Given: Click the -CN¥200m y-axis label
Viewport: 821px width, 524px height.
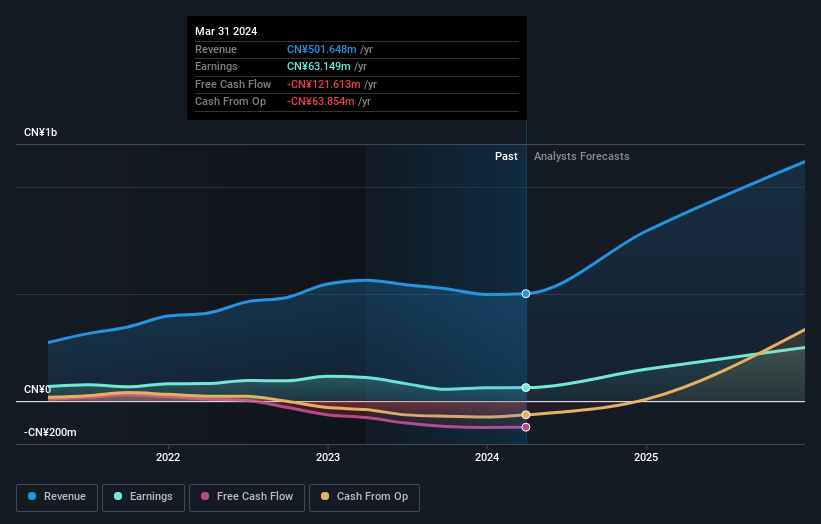Looking at the screenshot, I should pyautogui.click(x=50, y=432).
